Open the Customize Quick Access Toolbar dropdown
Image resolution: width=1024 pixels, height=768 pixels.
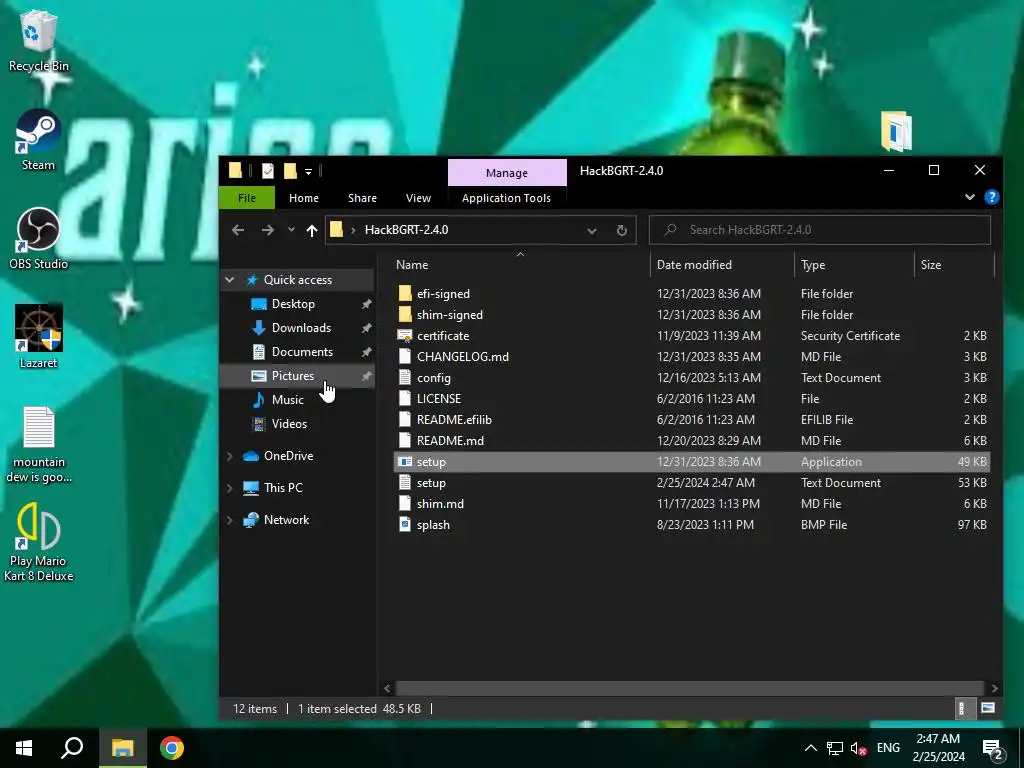click(x=308, y=172)
